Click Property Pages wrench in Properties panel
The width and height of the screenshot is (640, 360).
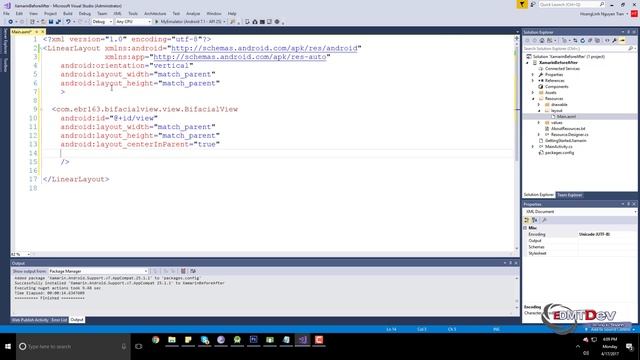click(544, 220)
